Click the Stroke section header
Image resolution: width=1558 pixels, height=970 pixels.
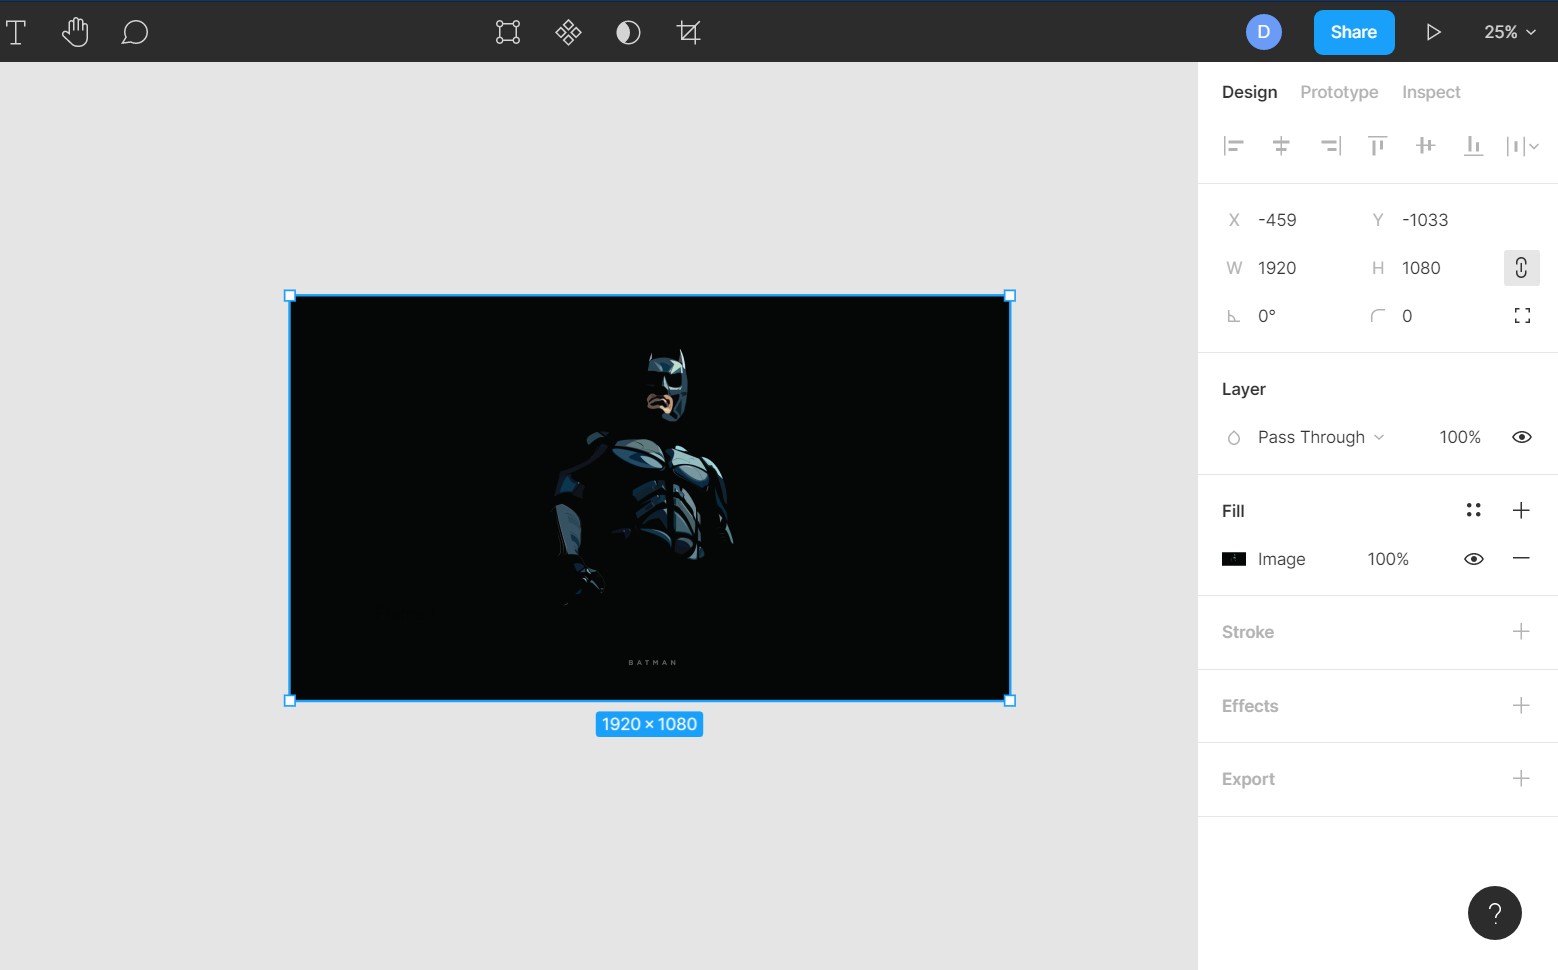[x=1248, y=632]
